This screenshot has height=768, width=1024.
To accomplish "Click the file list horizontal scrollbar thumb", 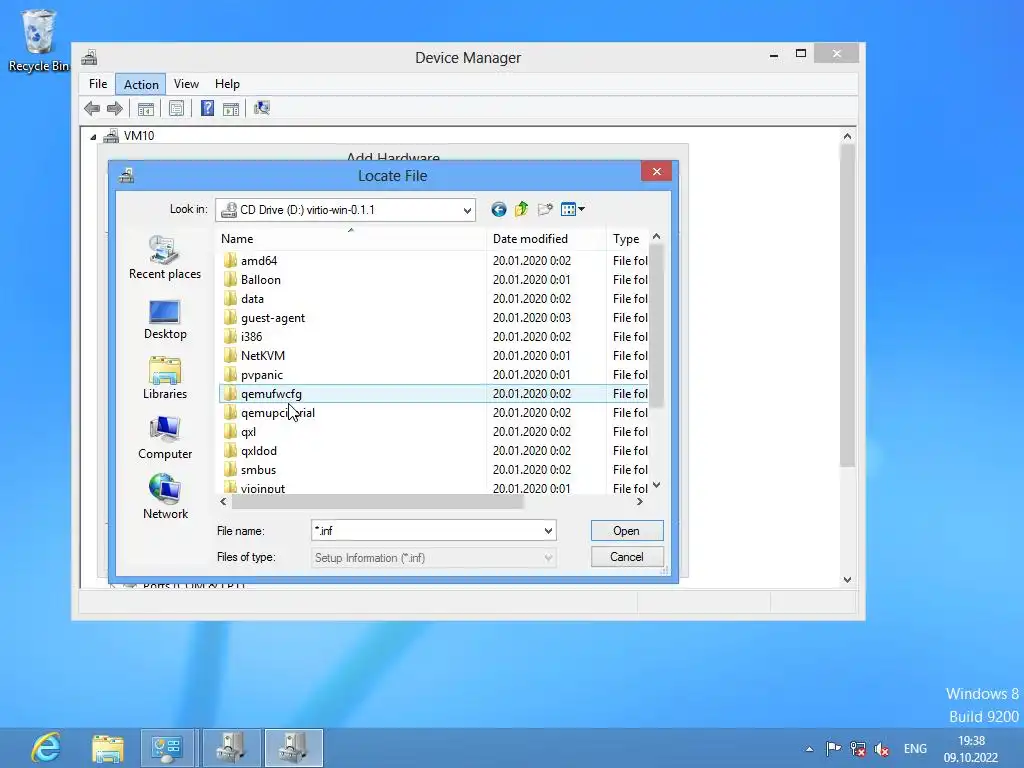I will (x=377, y=502).
